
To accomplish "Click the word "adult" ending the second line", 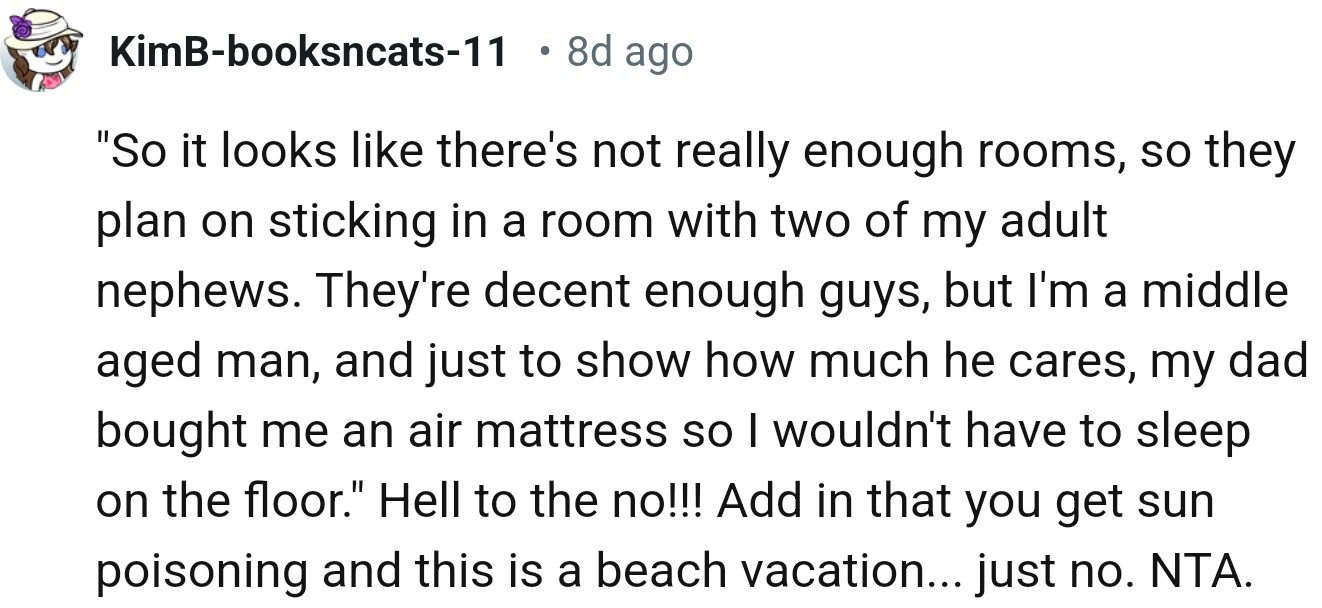I will [1055, 221].
